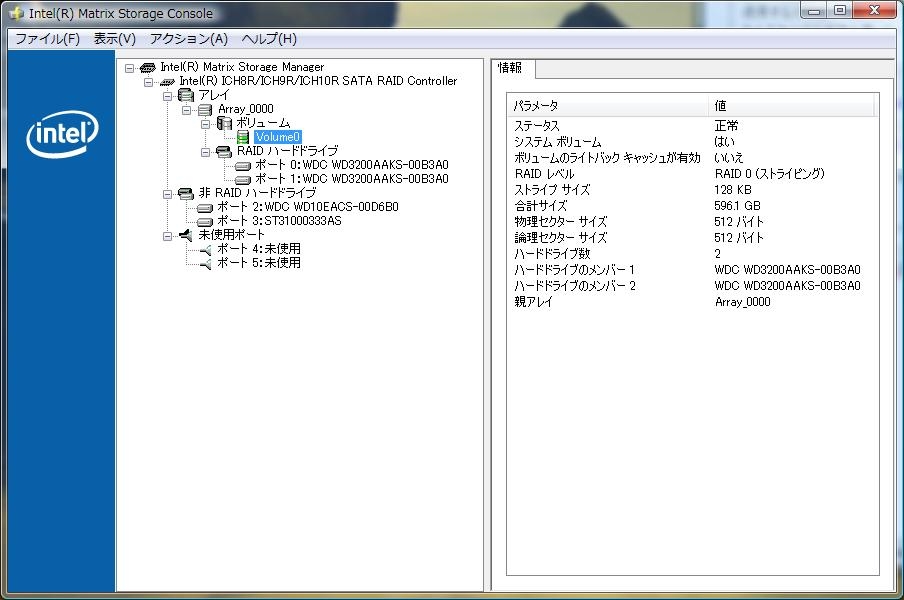Click the 値 column header

[791, 105]
